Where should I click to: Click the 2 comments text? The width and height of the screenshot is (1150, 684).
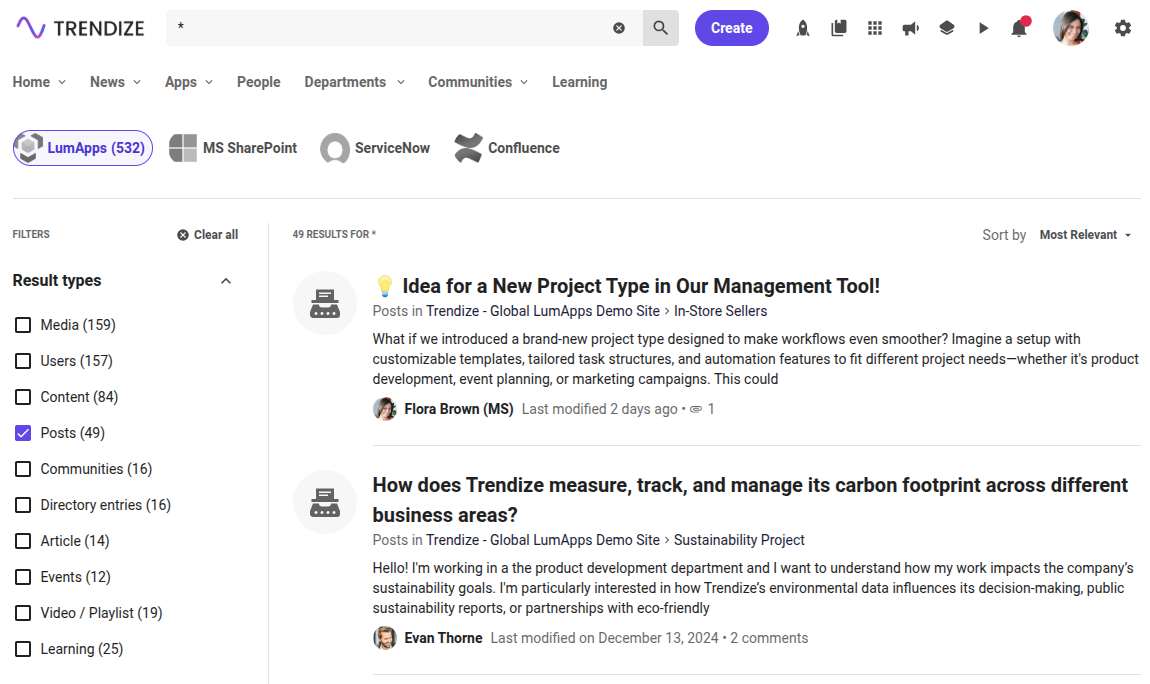click(769, 638)
